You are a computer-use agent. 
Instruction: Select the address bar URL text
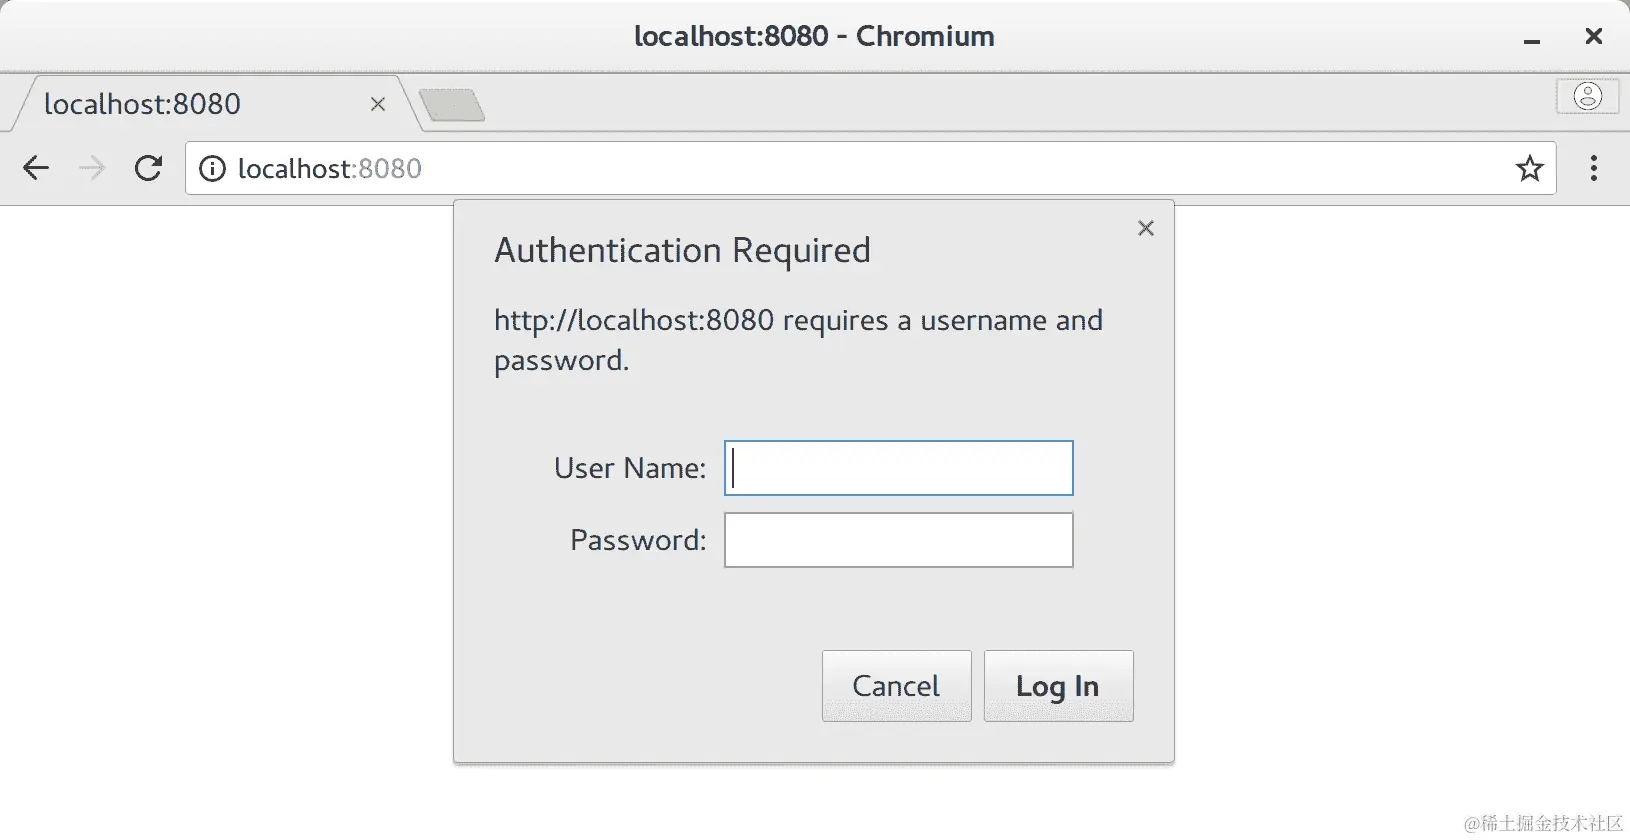click(x=330, y=169)
